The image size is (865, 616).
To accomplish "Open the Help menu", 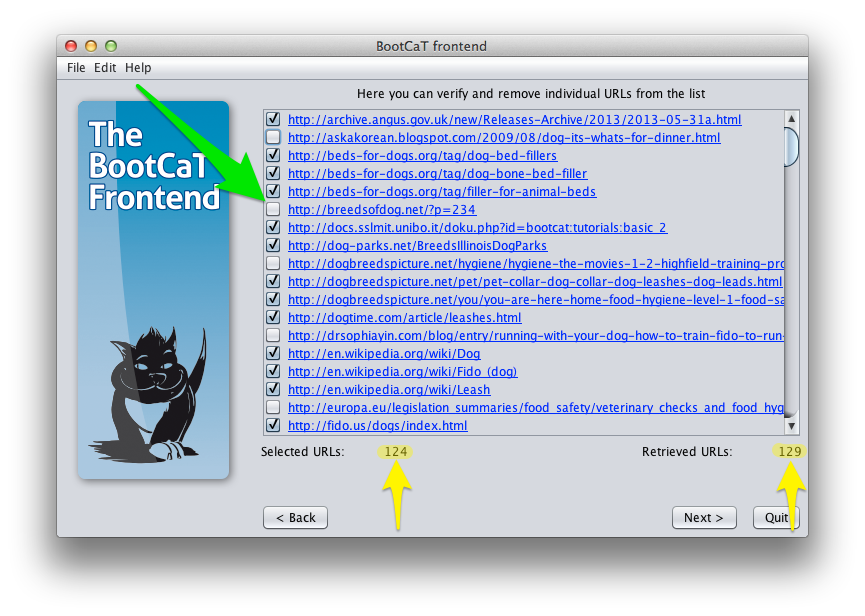I will (138, 68).
